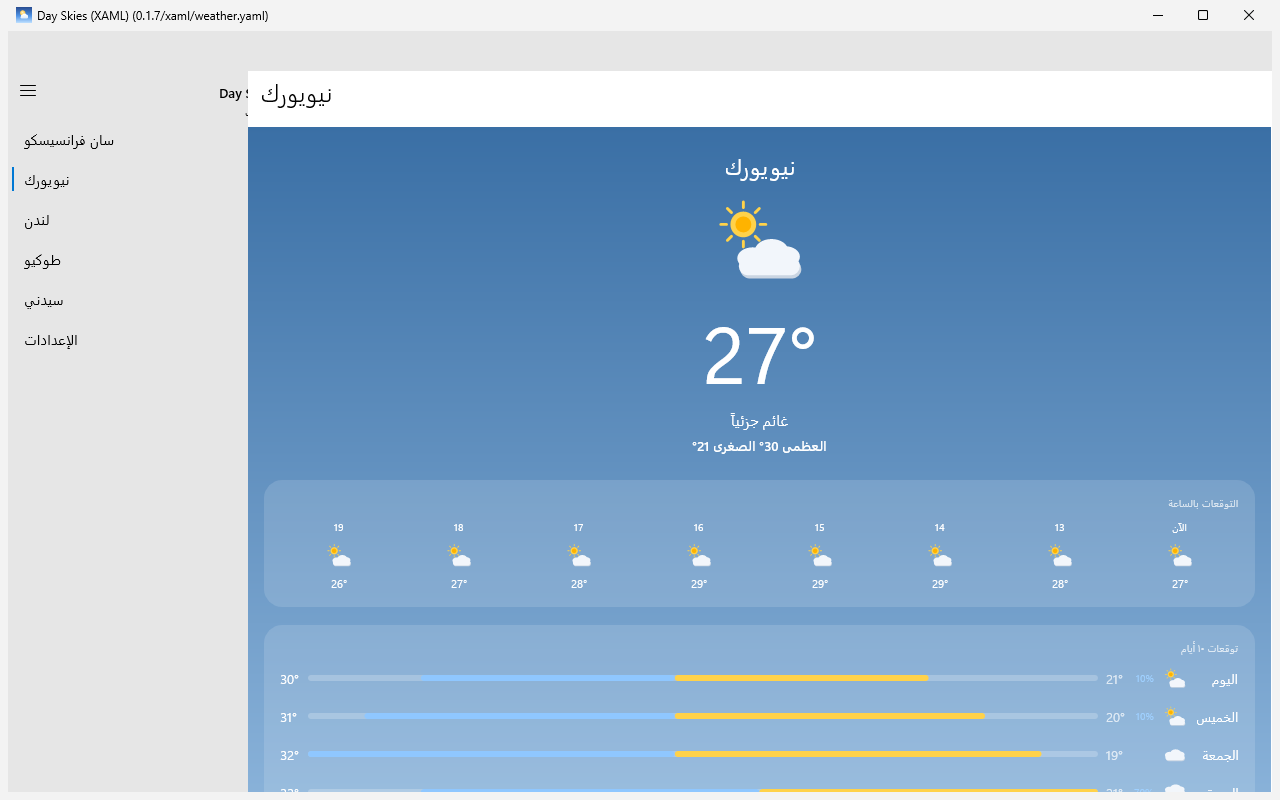Open سان فرانسيسكو city in sidebar
The height and width of the screenshot is (800, 1280).
pos(128,141)
